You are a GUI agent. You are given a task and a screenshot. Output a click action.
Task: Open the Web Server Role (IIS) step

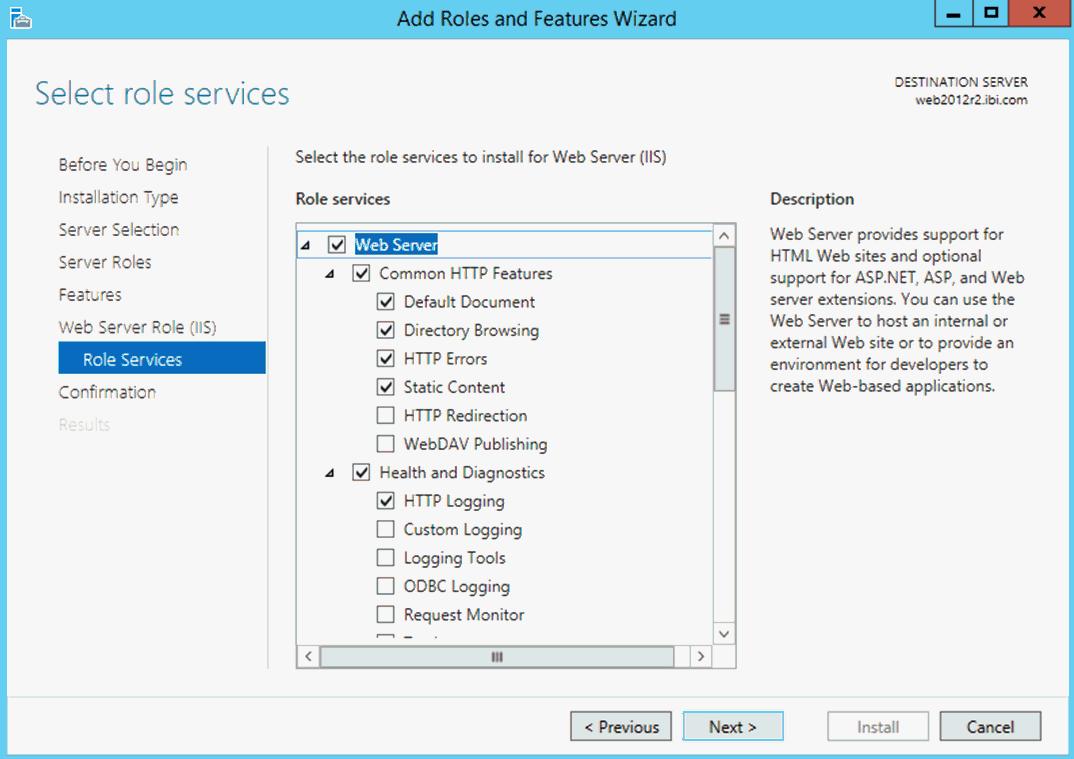[137, 327]
